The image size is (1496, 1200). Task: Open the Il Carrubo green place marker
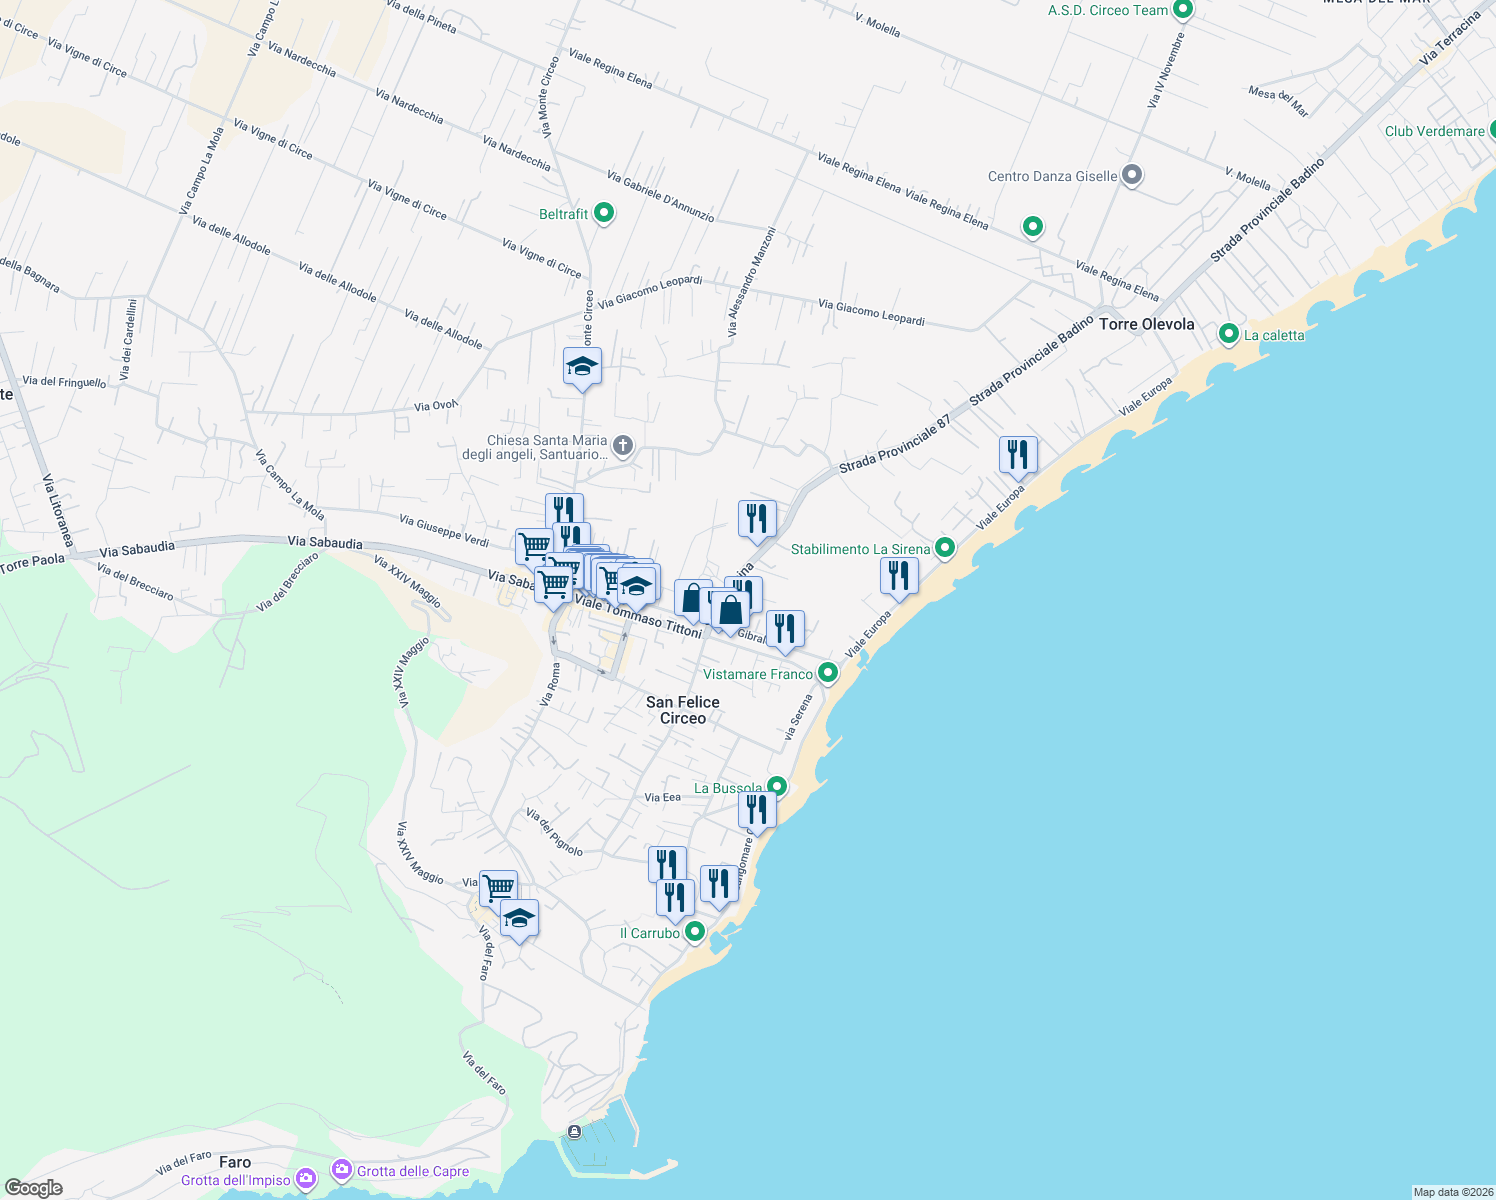click(695, 932)
